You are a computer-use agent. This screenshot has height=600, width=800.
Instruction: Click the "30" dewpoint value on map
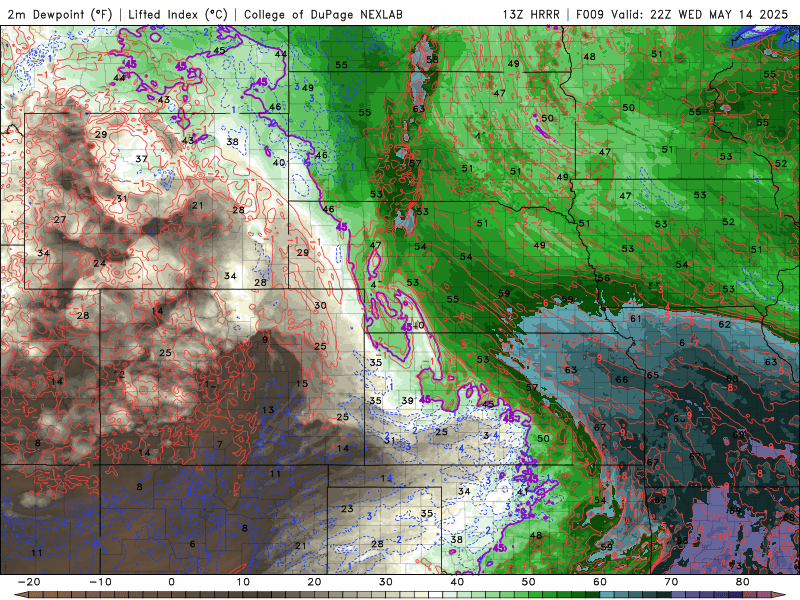tap(320, 306)
